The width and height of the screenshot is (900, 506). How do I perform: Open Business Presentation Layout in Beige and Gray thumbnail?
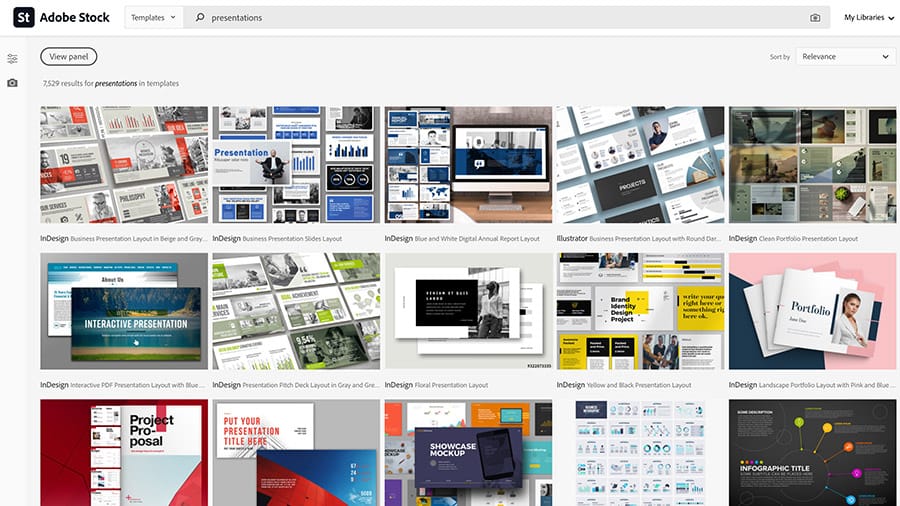(x=124, y=165)
